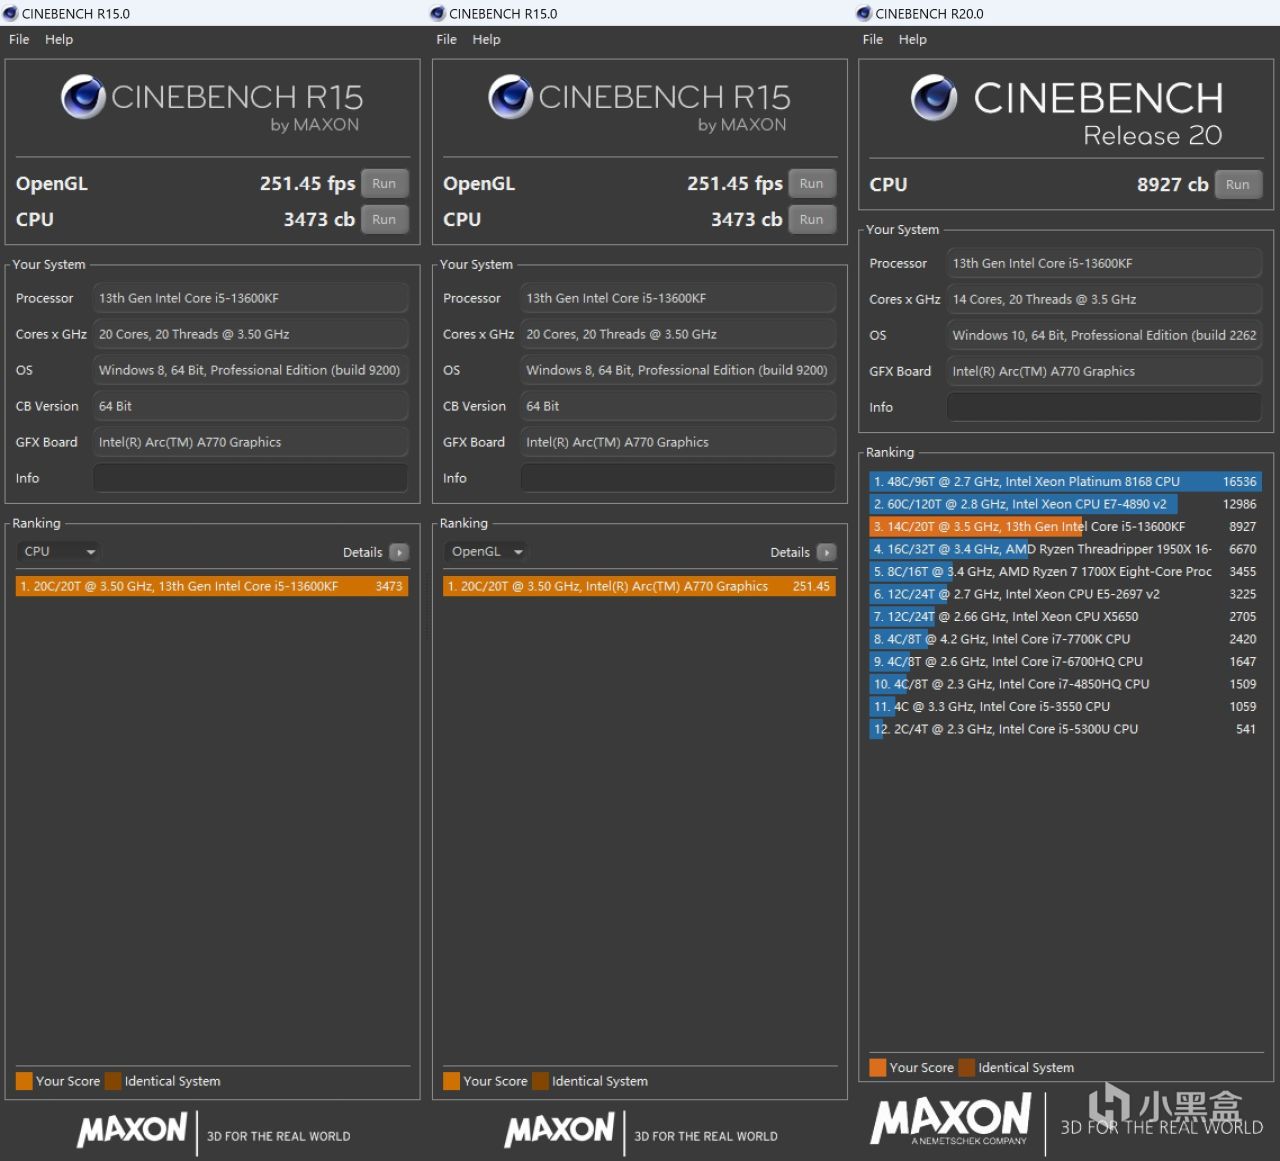
Task: Run the CPU benchmark in Cinebench R20
Action: click(1238, 185)
